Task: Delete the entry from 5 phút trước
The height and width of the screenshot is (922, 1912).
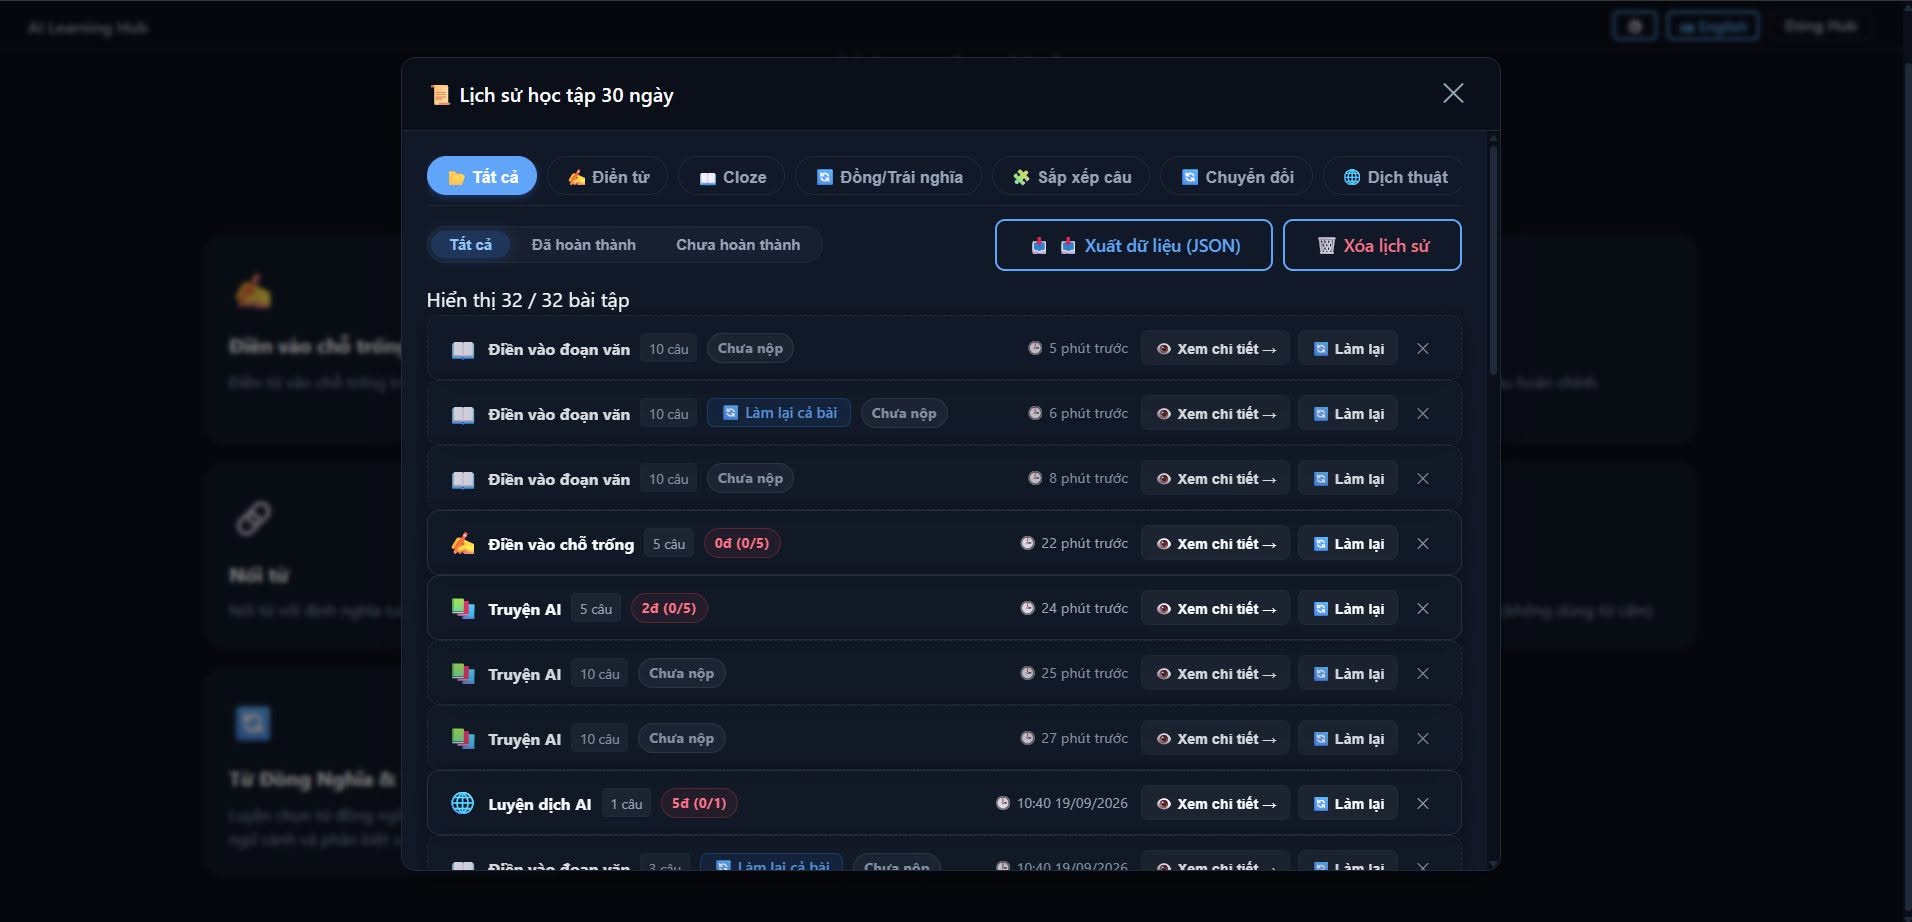Action: (1423, 348)
